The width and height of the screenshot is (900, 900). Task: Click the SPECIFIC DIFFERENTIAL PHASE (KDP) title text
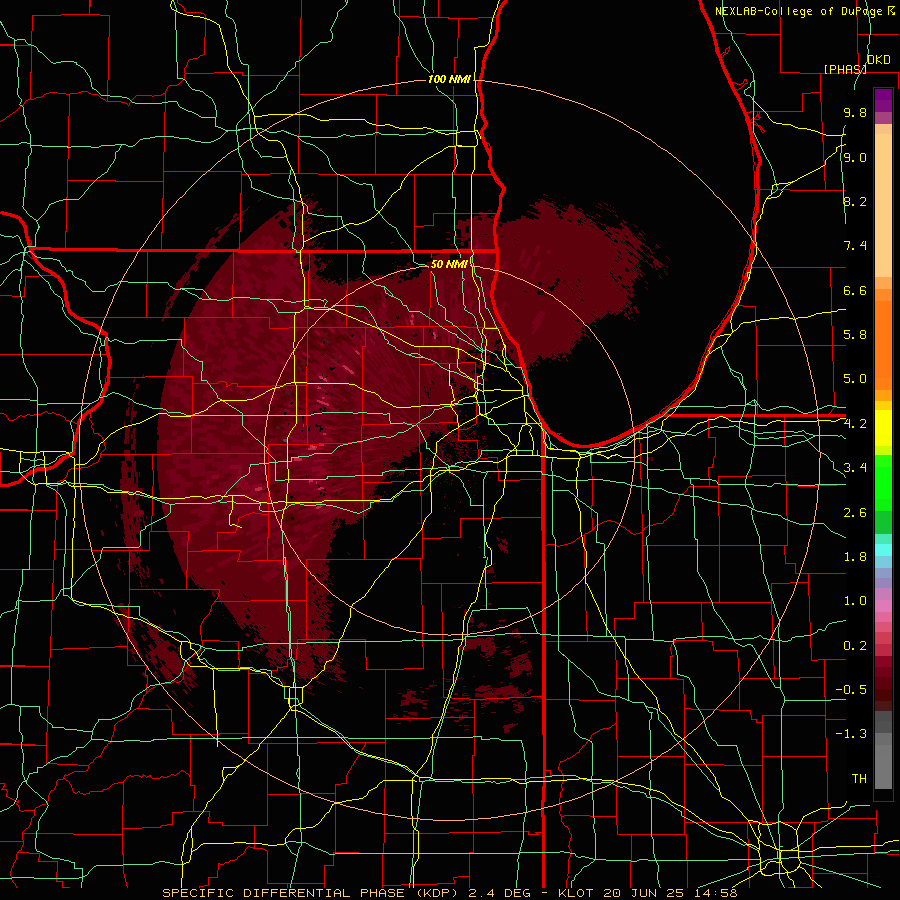click(311, 893)
